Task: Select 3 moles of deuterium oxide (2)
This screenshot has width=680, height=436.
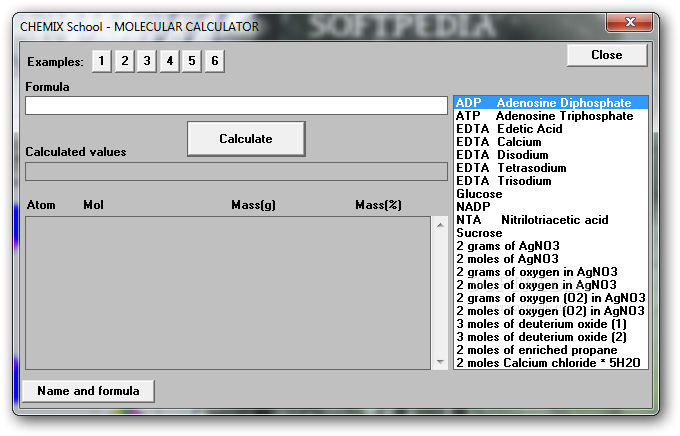Action: coord(551,337)
